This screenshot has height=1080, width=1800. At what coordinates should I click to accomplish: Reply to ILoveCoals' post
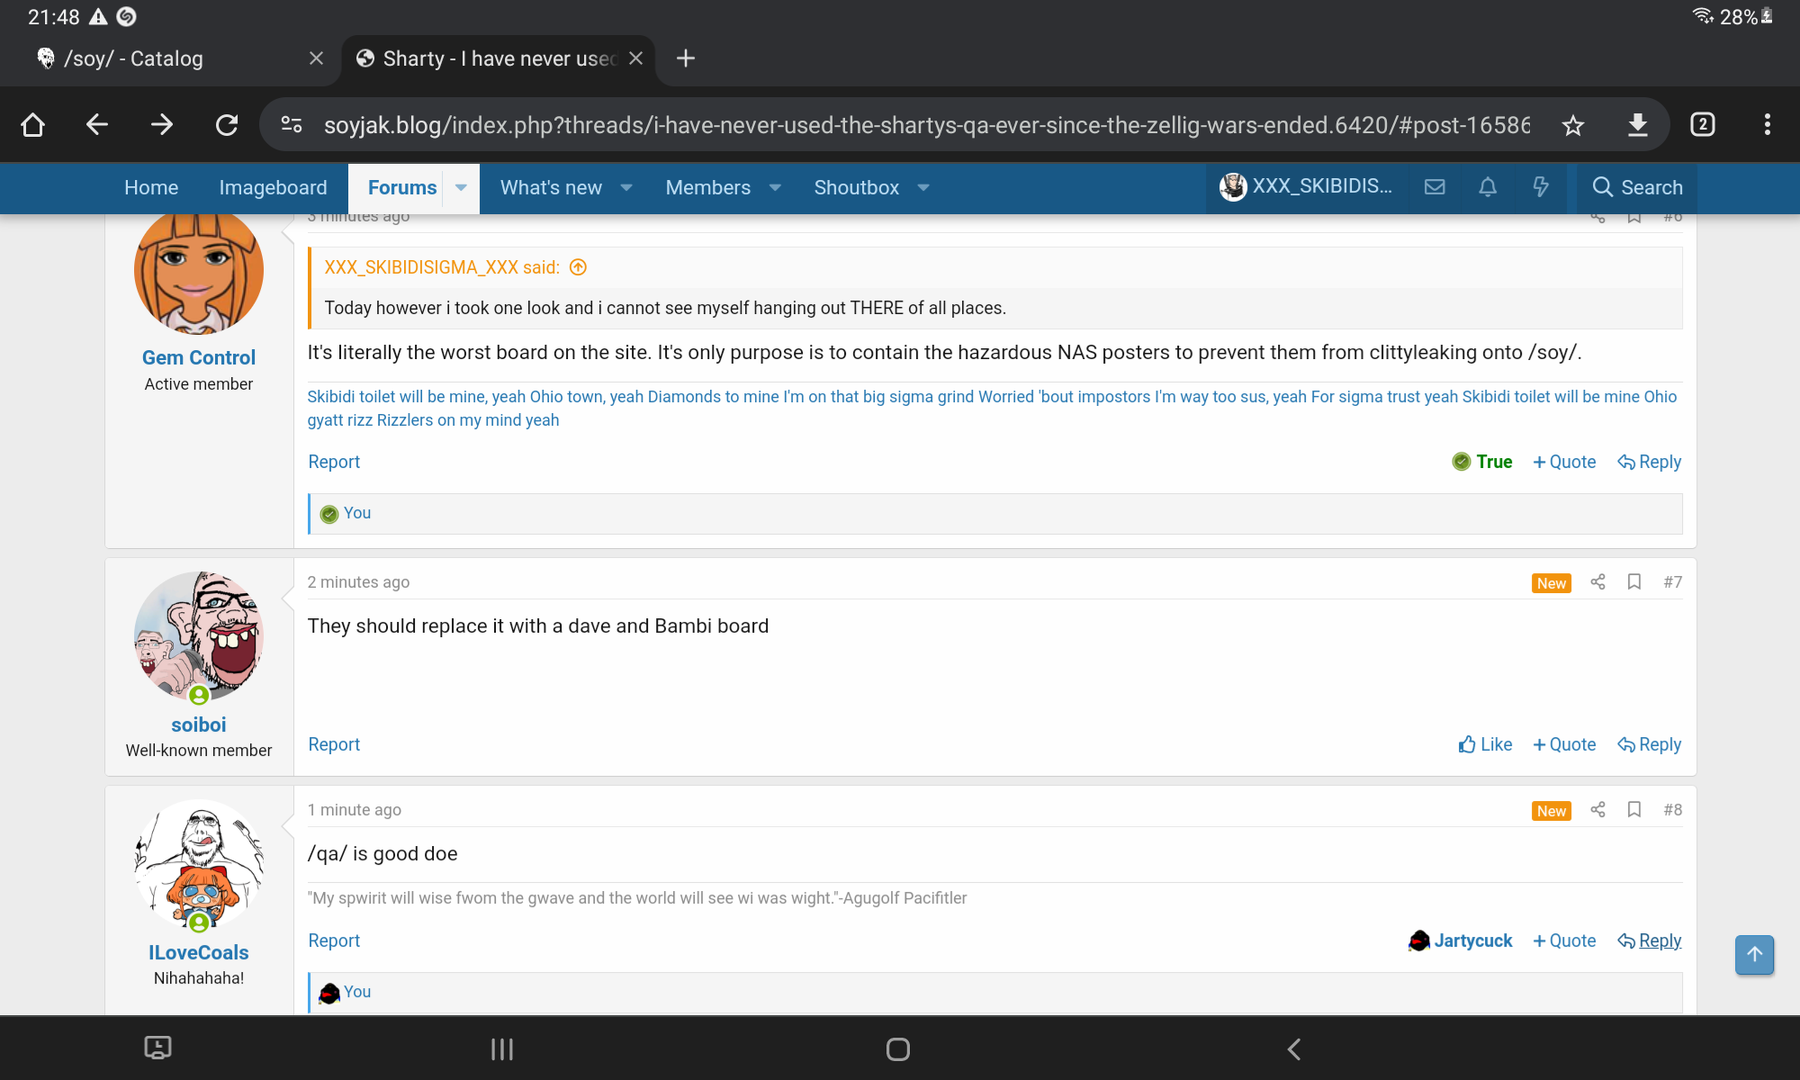1649,941
